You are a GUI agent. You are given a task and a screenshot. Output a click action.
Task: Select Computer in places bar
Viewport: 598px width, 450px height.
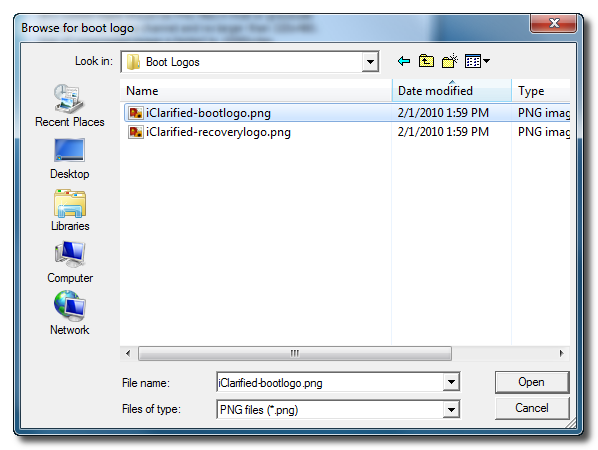[x=70, y=262]
